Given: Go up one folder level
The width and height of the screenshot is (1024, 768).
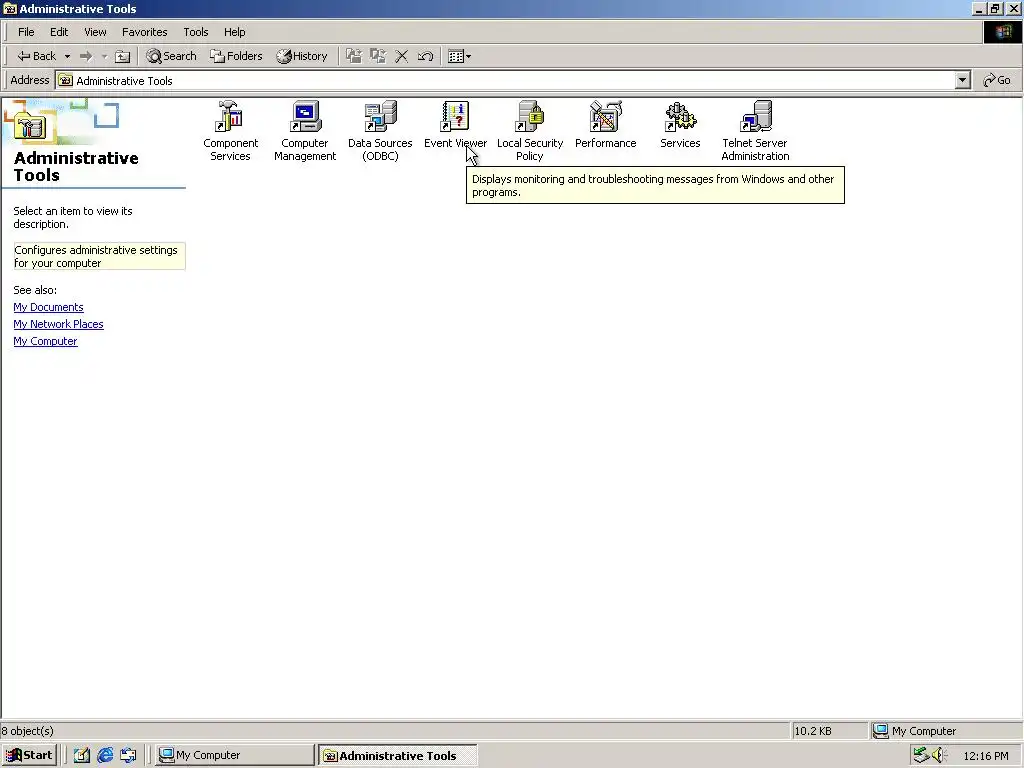Looking at the screenshot, I should (x=122, y=56).
